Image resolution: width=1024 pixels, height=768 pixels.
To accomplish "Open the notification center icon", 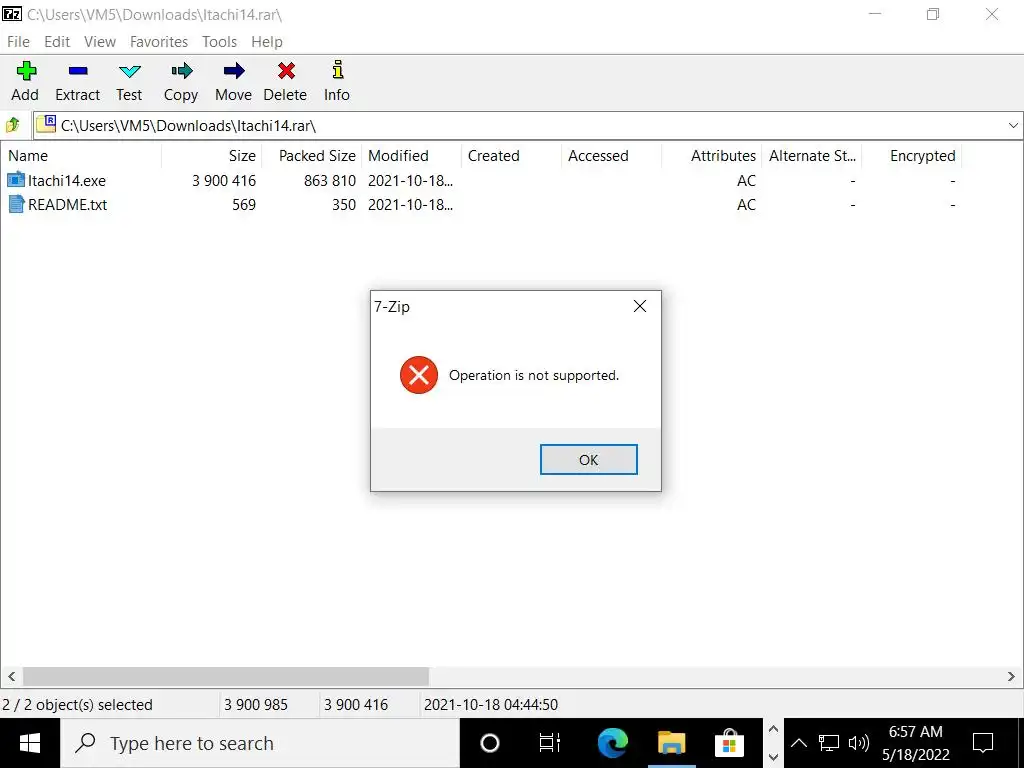I will click(983, 743).
